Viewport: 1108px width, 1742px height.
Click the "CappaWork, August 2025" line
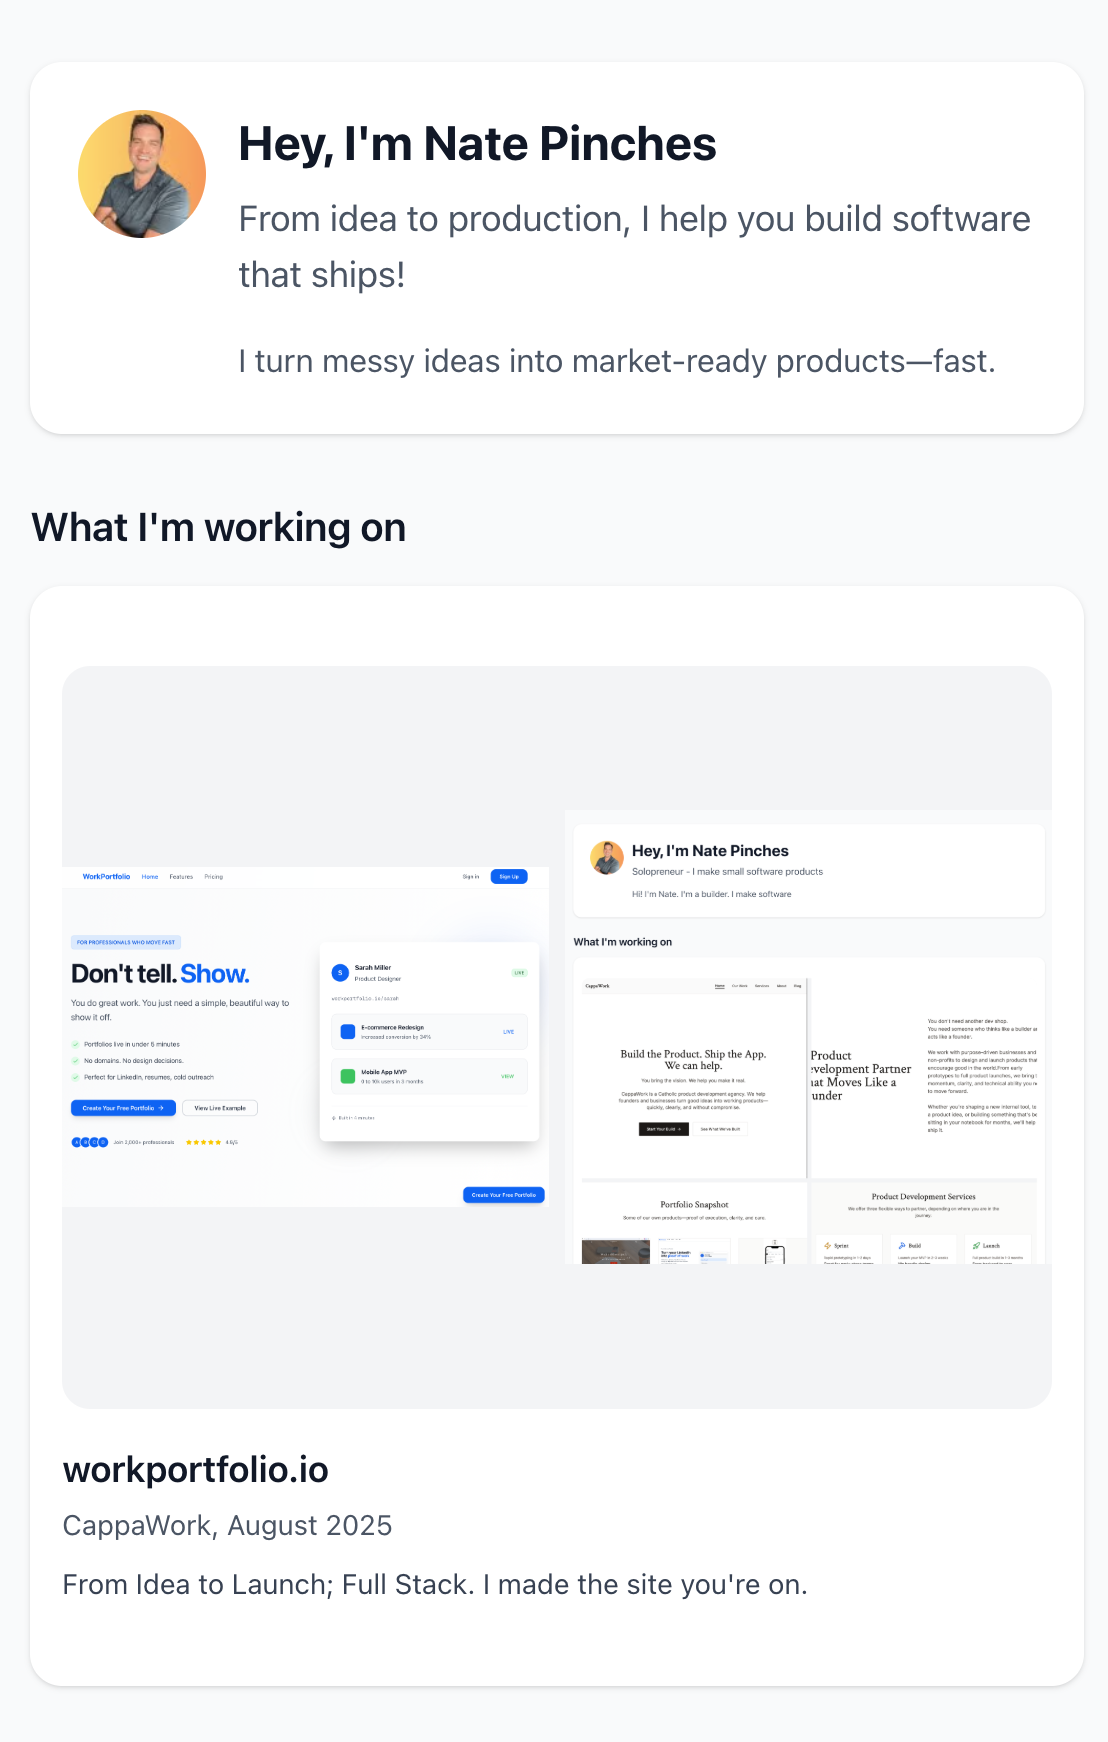point(227,1526)
